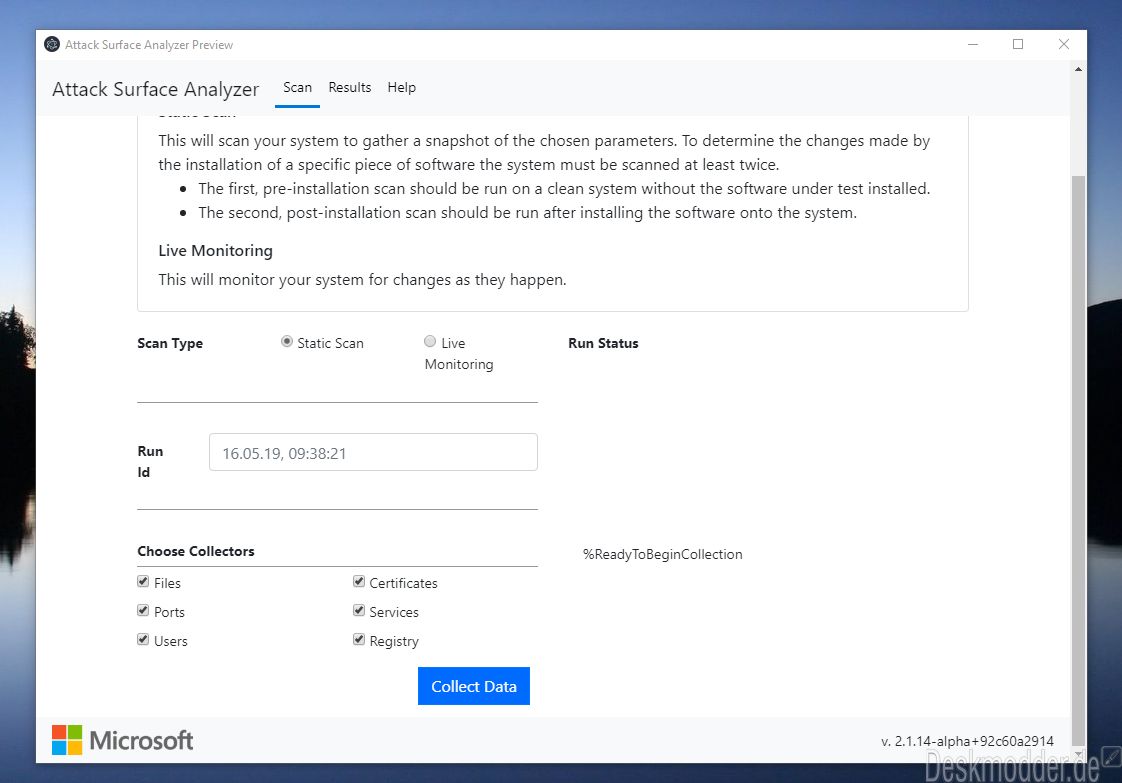Click the Attack Surface Analyzer header title

[x=155, y=89]
